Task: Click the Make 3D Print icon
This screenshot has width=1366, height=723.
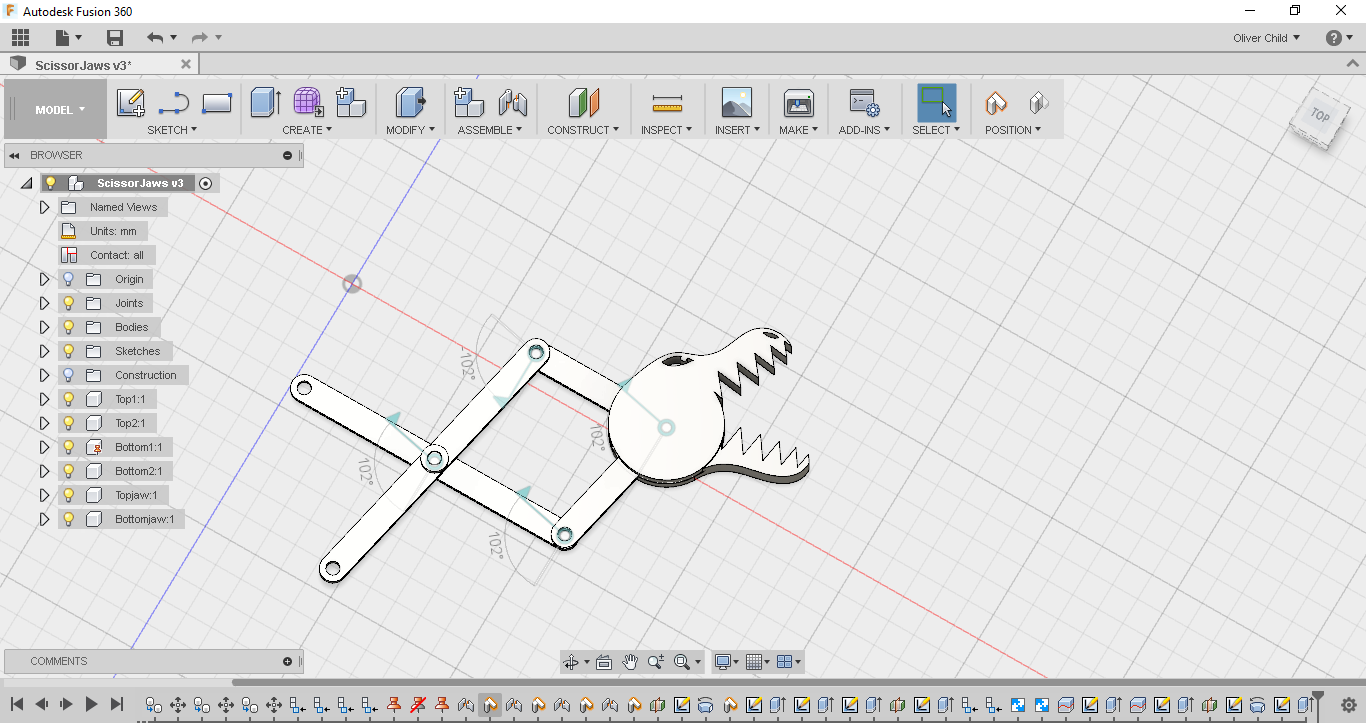Action: [x=799, y=103]
